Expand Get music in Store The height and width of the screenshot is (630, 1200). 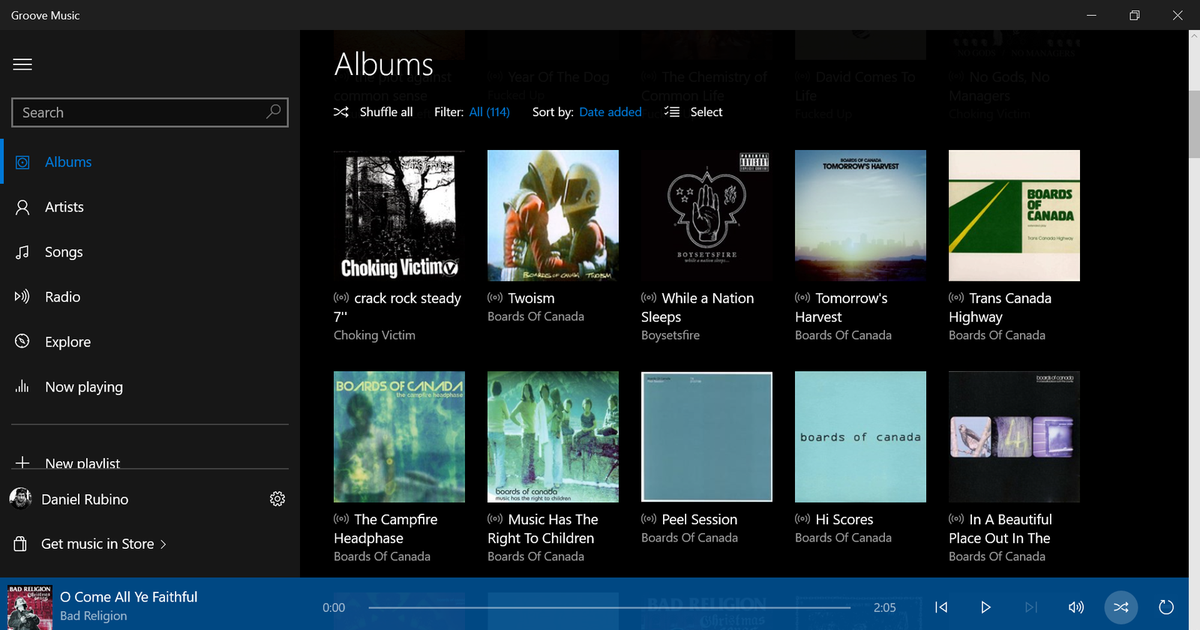[x=103, y=544]
